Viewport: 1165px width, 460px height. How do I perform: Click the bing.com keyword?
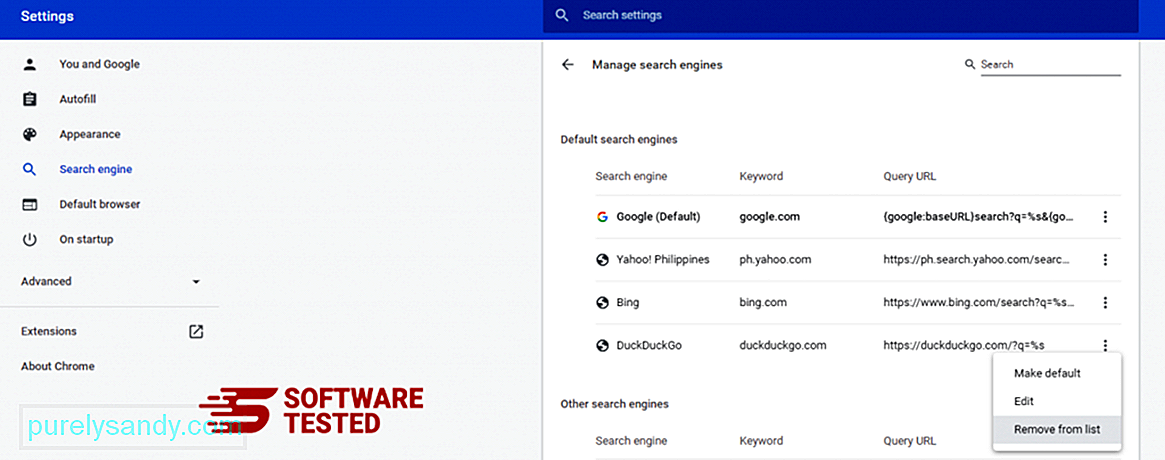763,302
